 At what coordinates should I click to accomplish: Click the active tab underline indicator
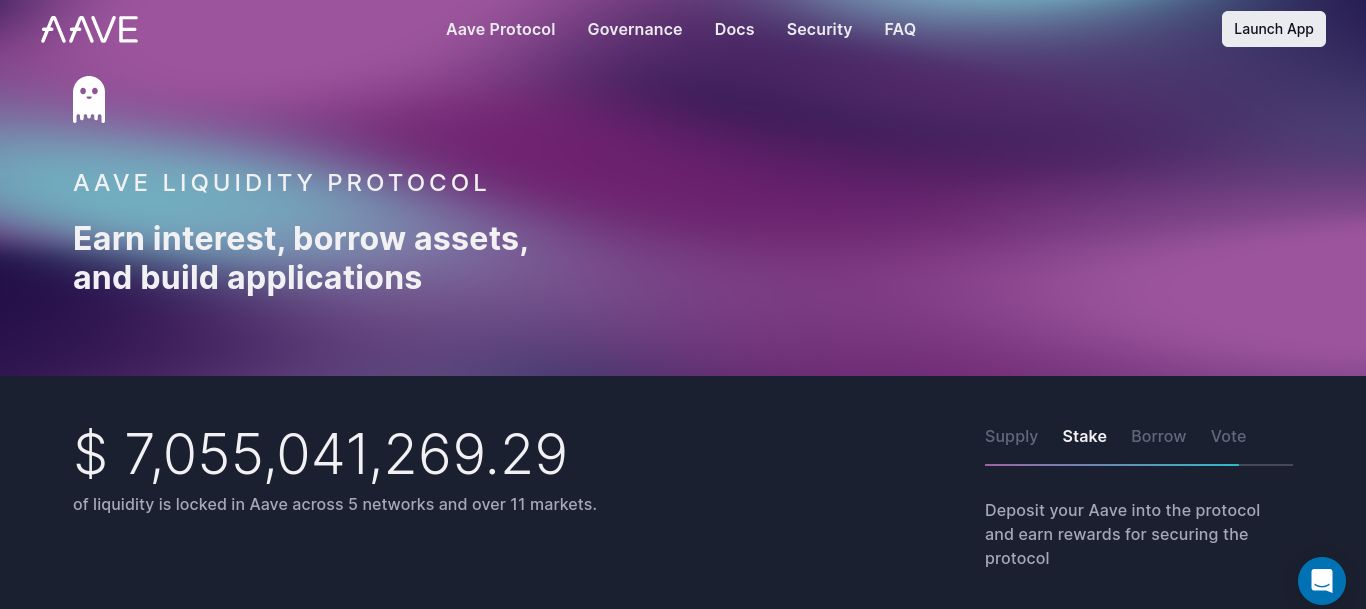[1112, 465]
